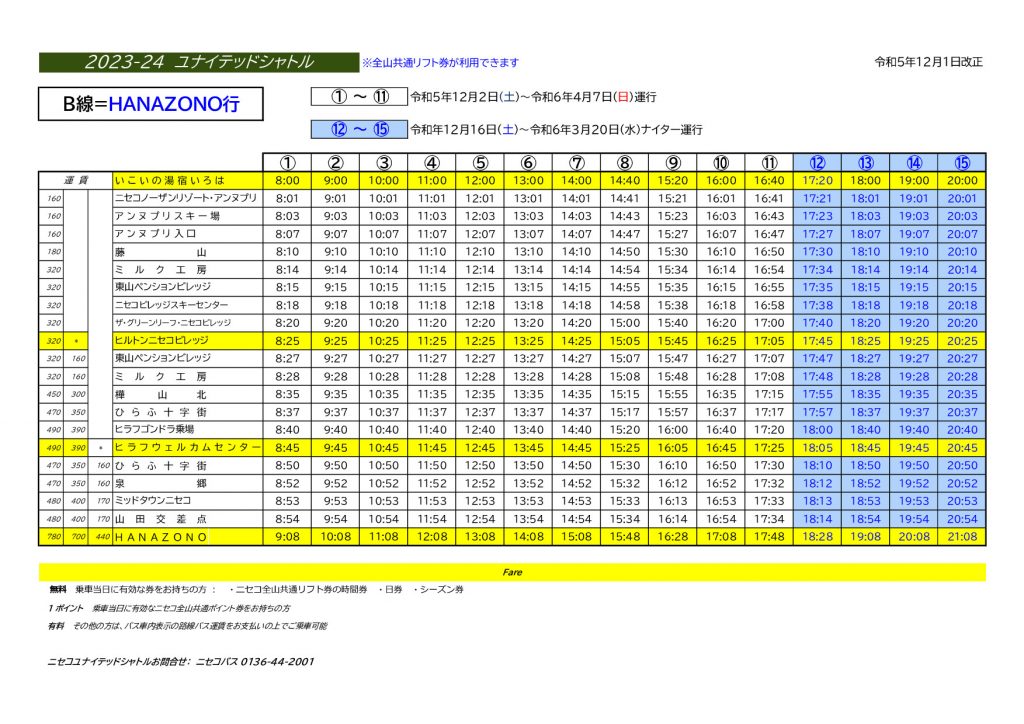Click the 'B線=HANAZONO行' route box

(x=151, y=104)
